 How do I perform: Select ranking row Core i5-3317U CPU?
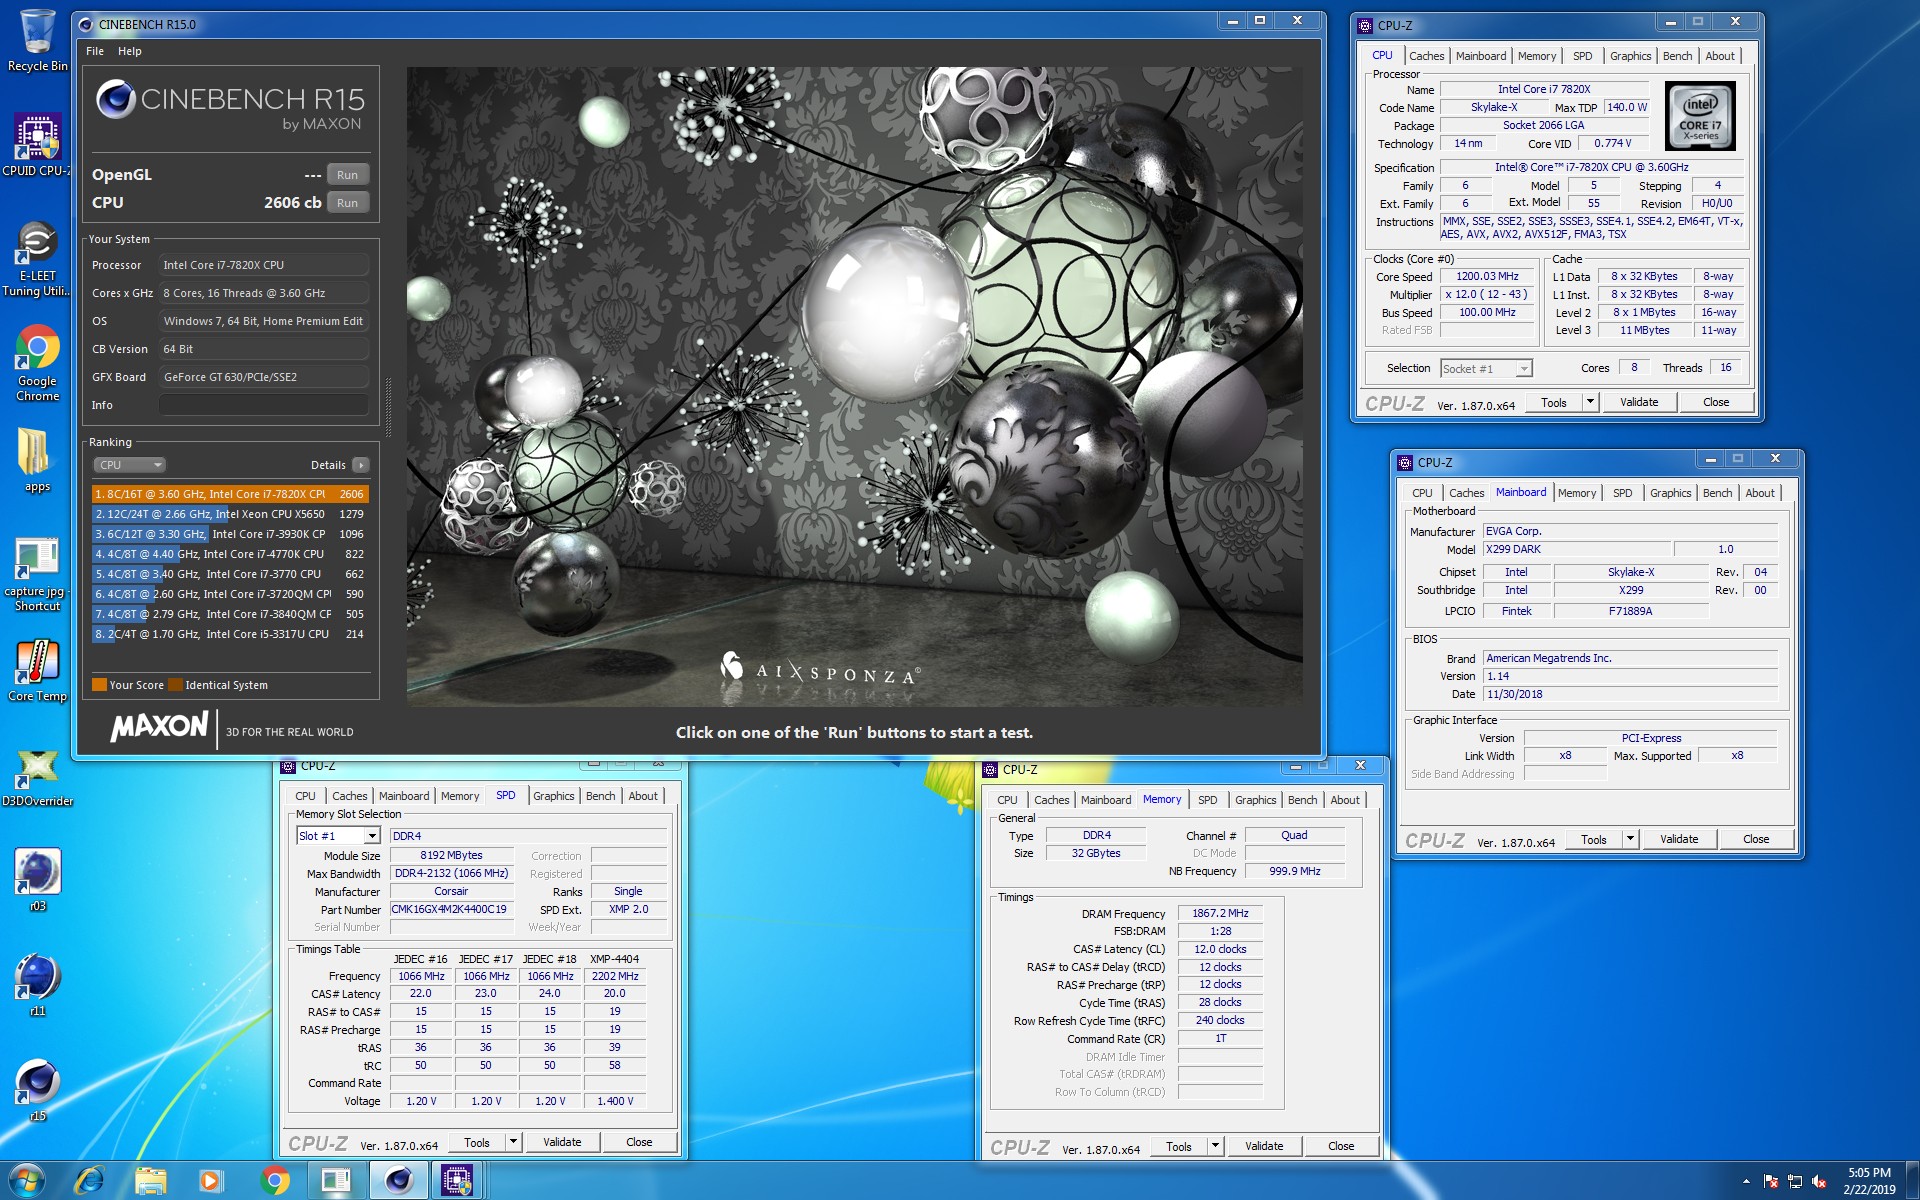click(x=230, y=634)
